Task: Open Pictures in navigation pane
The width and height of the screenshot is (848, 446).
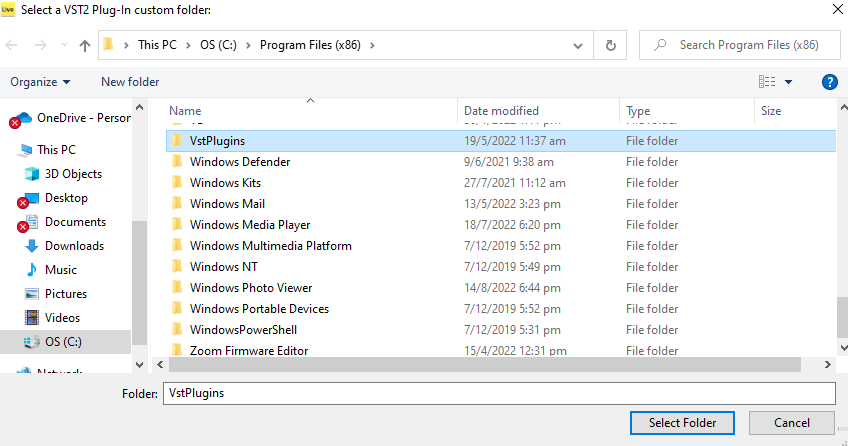Action: click(x=56, y=294)
